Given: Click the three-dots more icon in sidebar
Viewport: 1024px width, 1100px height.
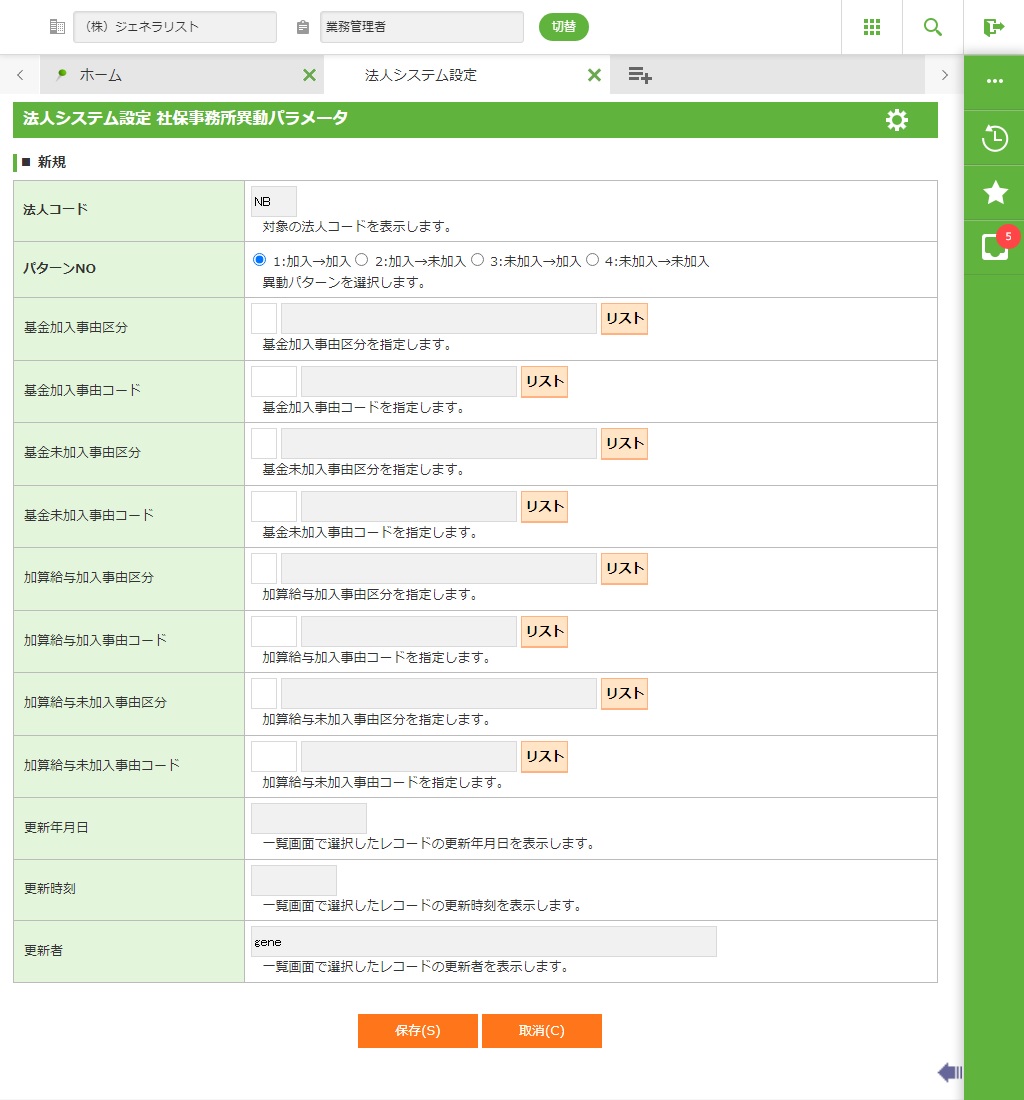Looking at the screenshot, I should [x=994, y=81].
